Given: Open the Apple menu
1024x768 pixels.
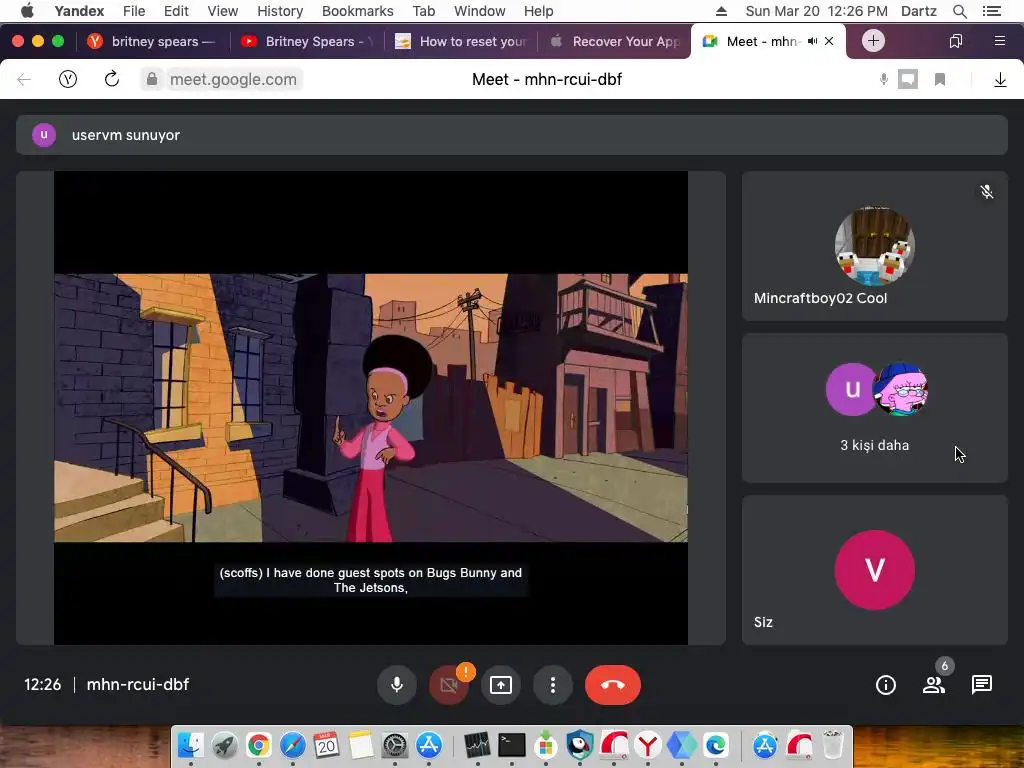Looking at the screenshot, I should pyautogui.click(x=27, y=11).
